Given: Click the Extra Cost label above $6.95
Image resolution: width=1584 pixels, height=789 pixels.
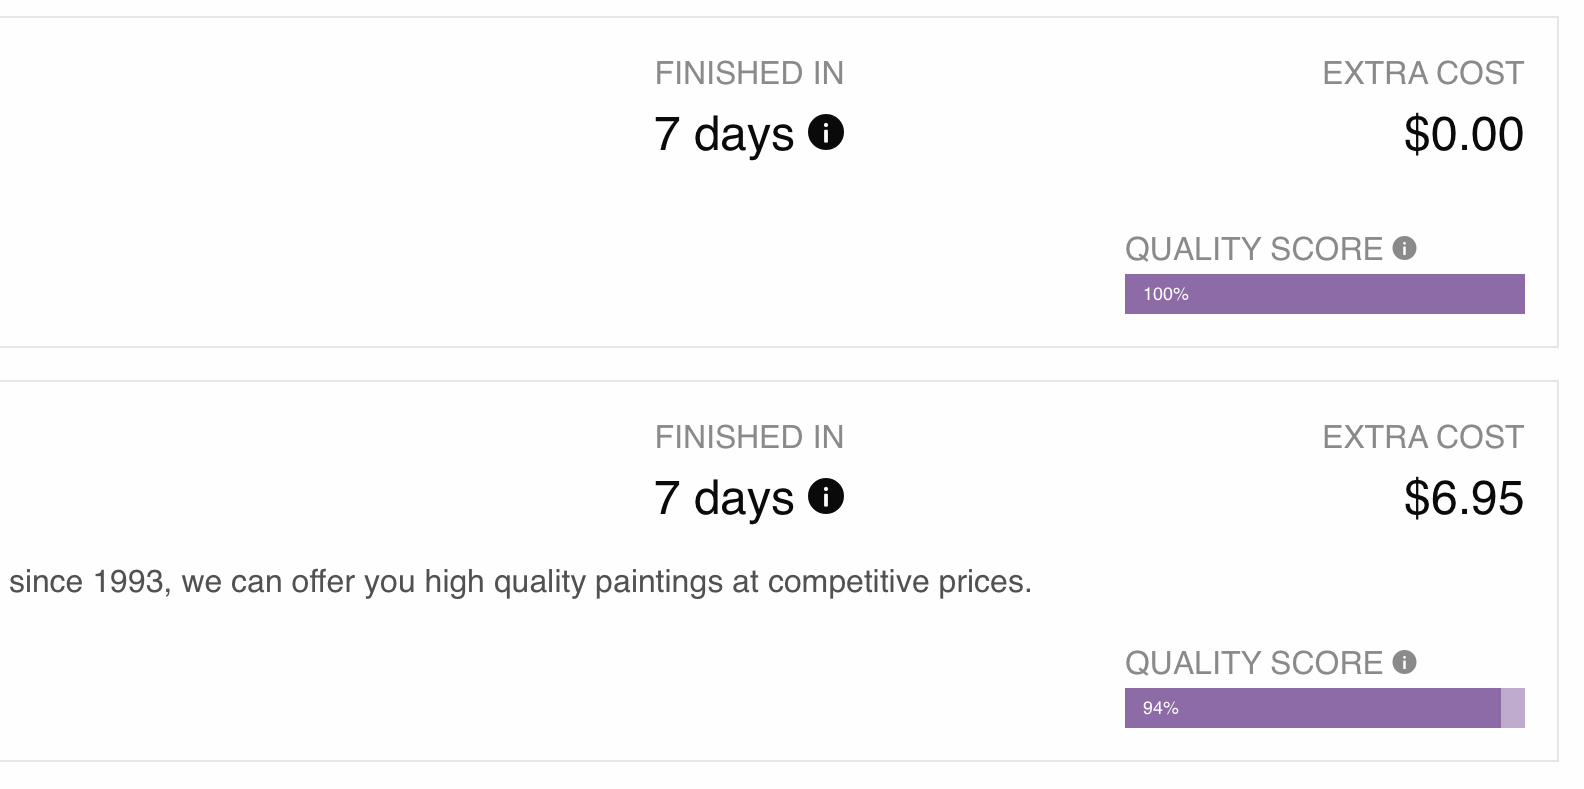Looking at the screenshot, I should click(1423, 437).
